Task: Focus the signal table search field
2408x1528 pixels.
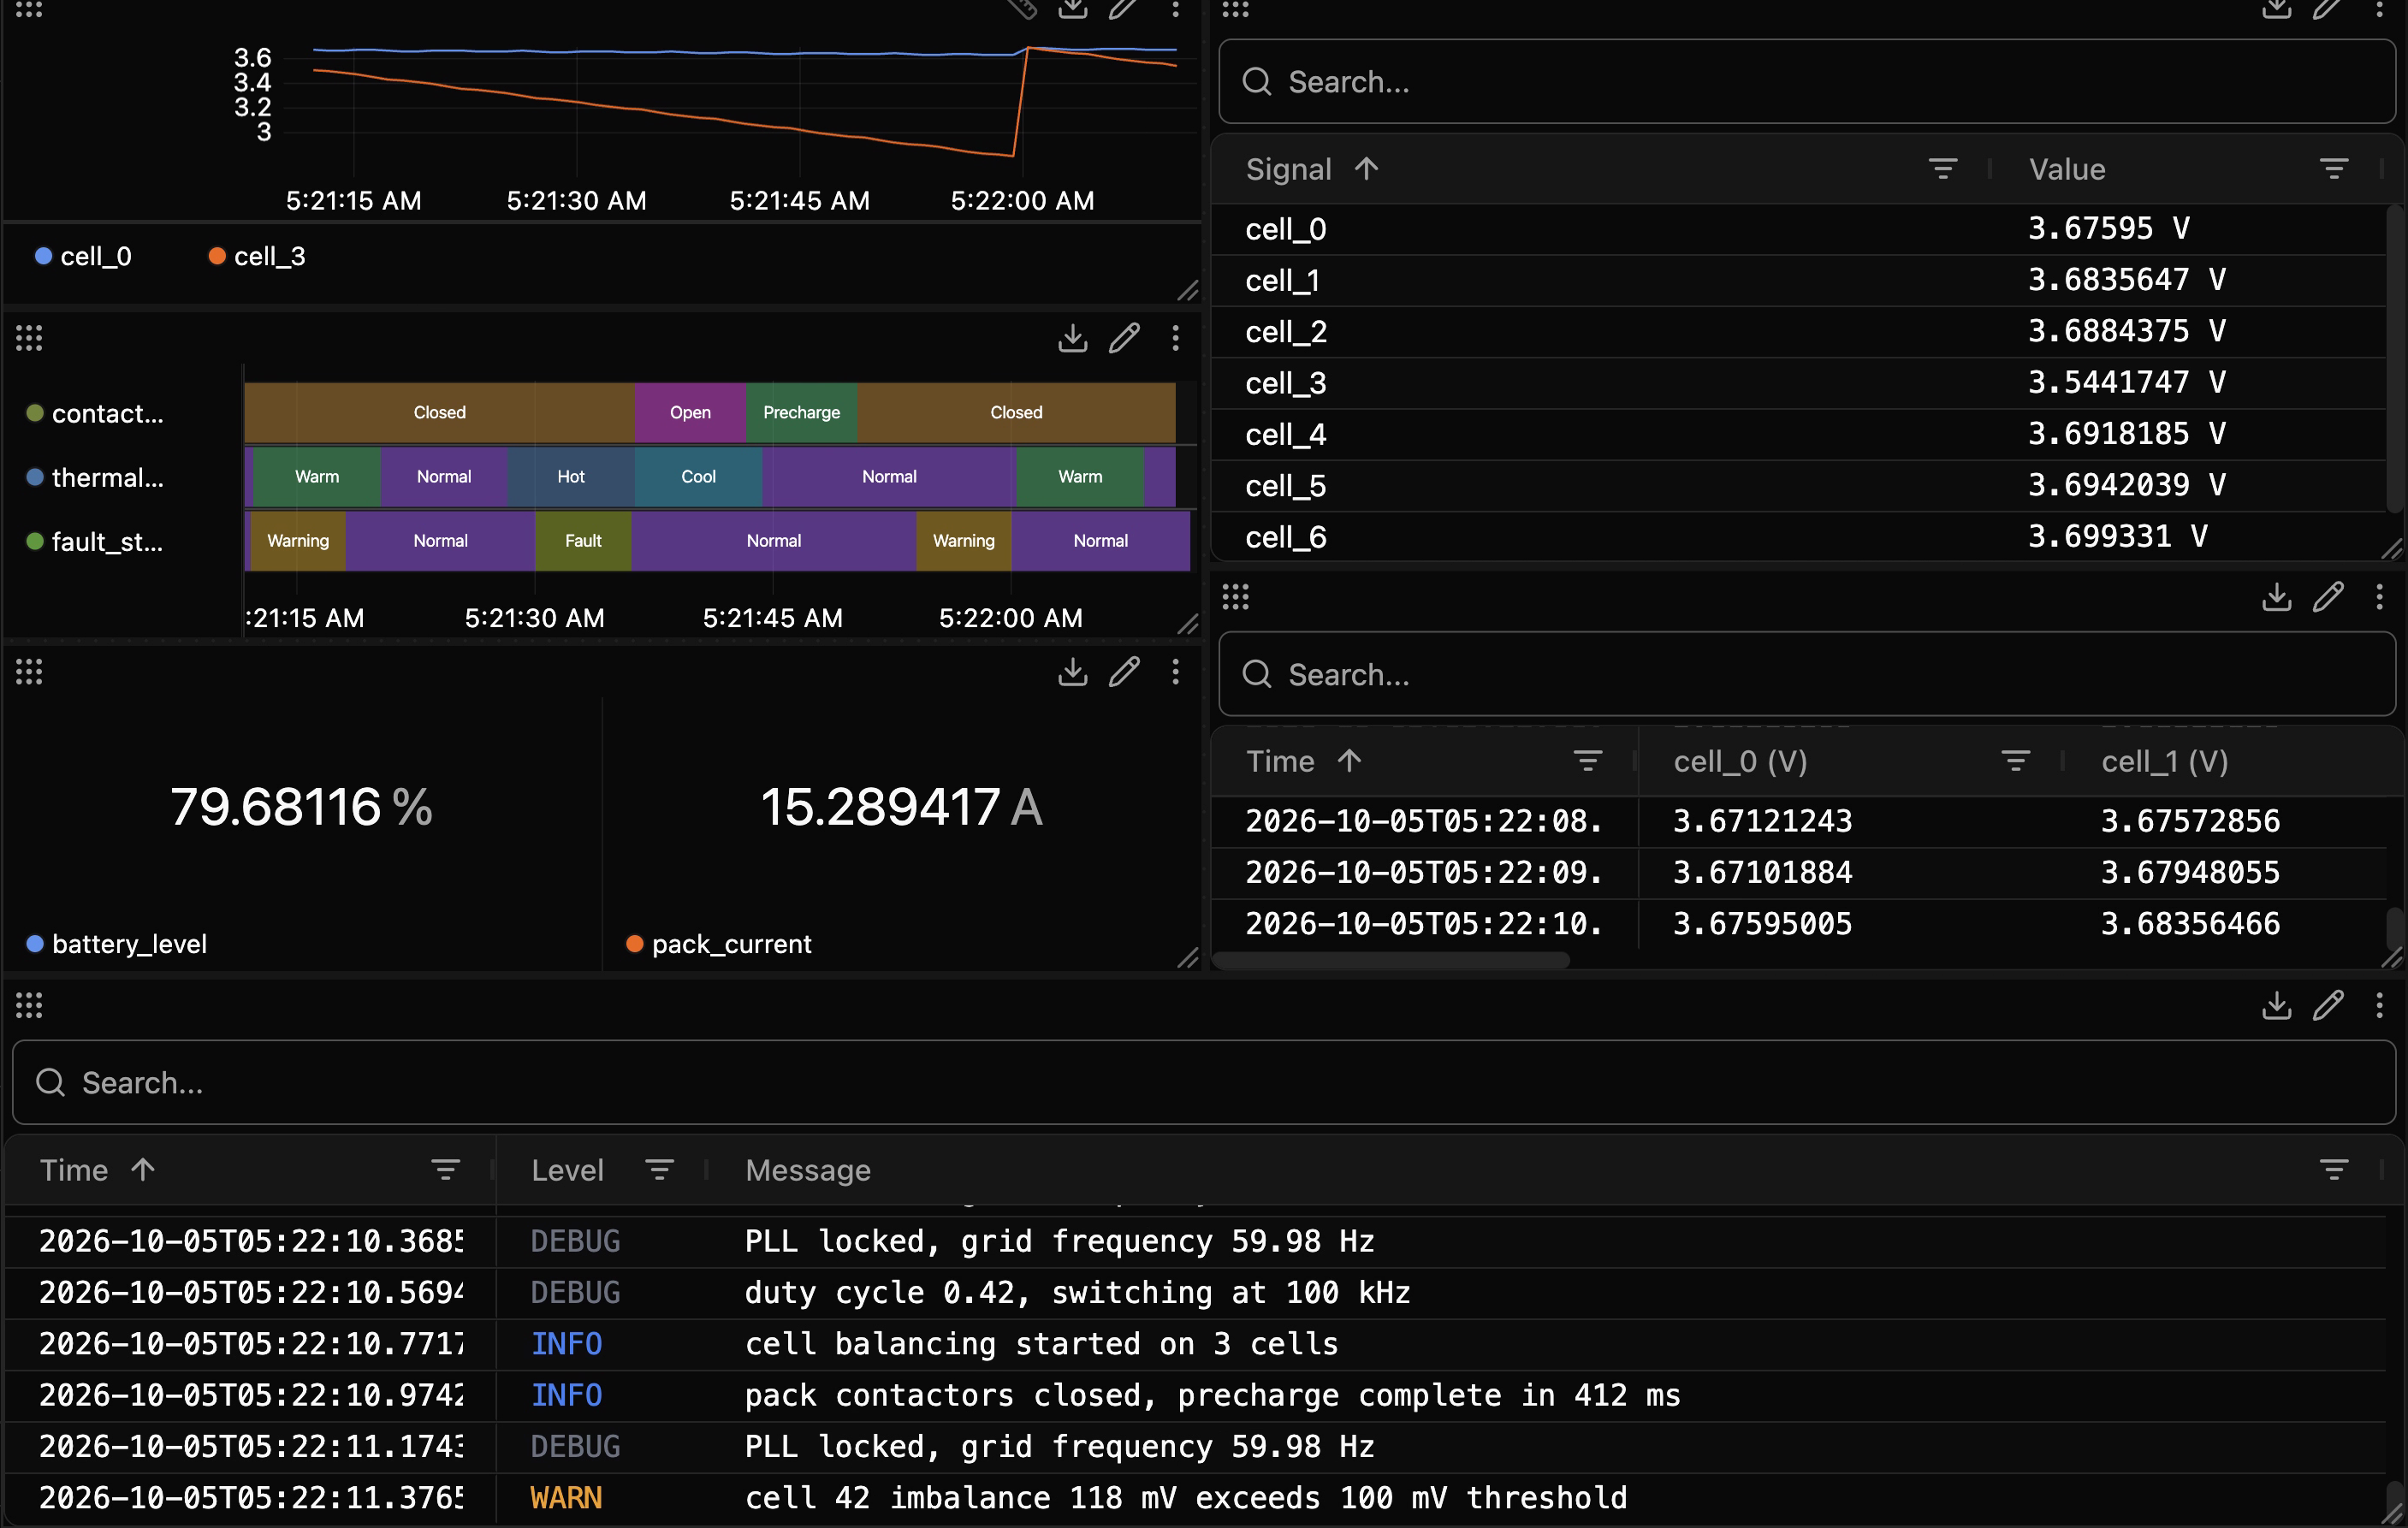Action: point(1806,82)
